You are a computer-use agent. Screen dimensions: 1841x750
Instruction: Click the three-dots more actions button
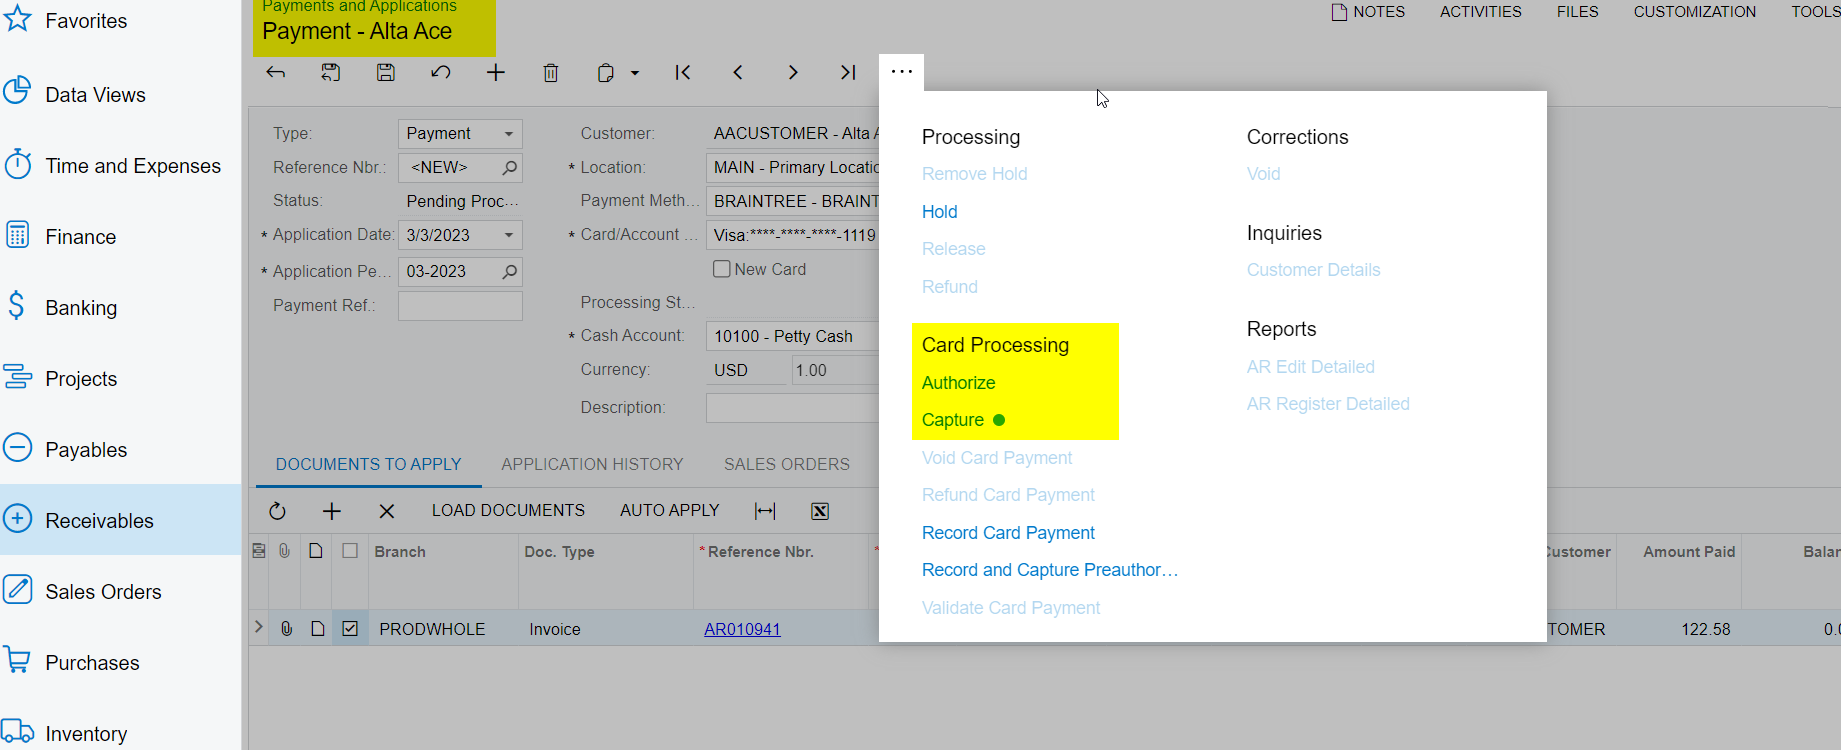pyautogui.click(x=902, y=72)
